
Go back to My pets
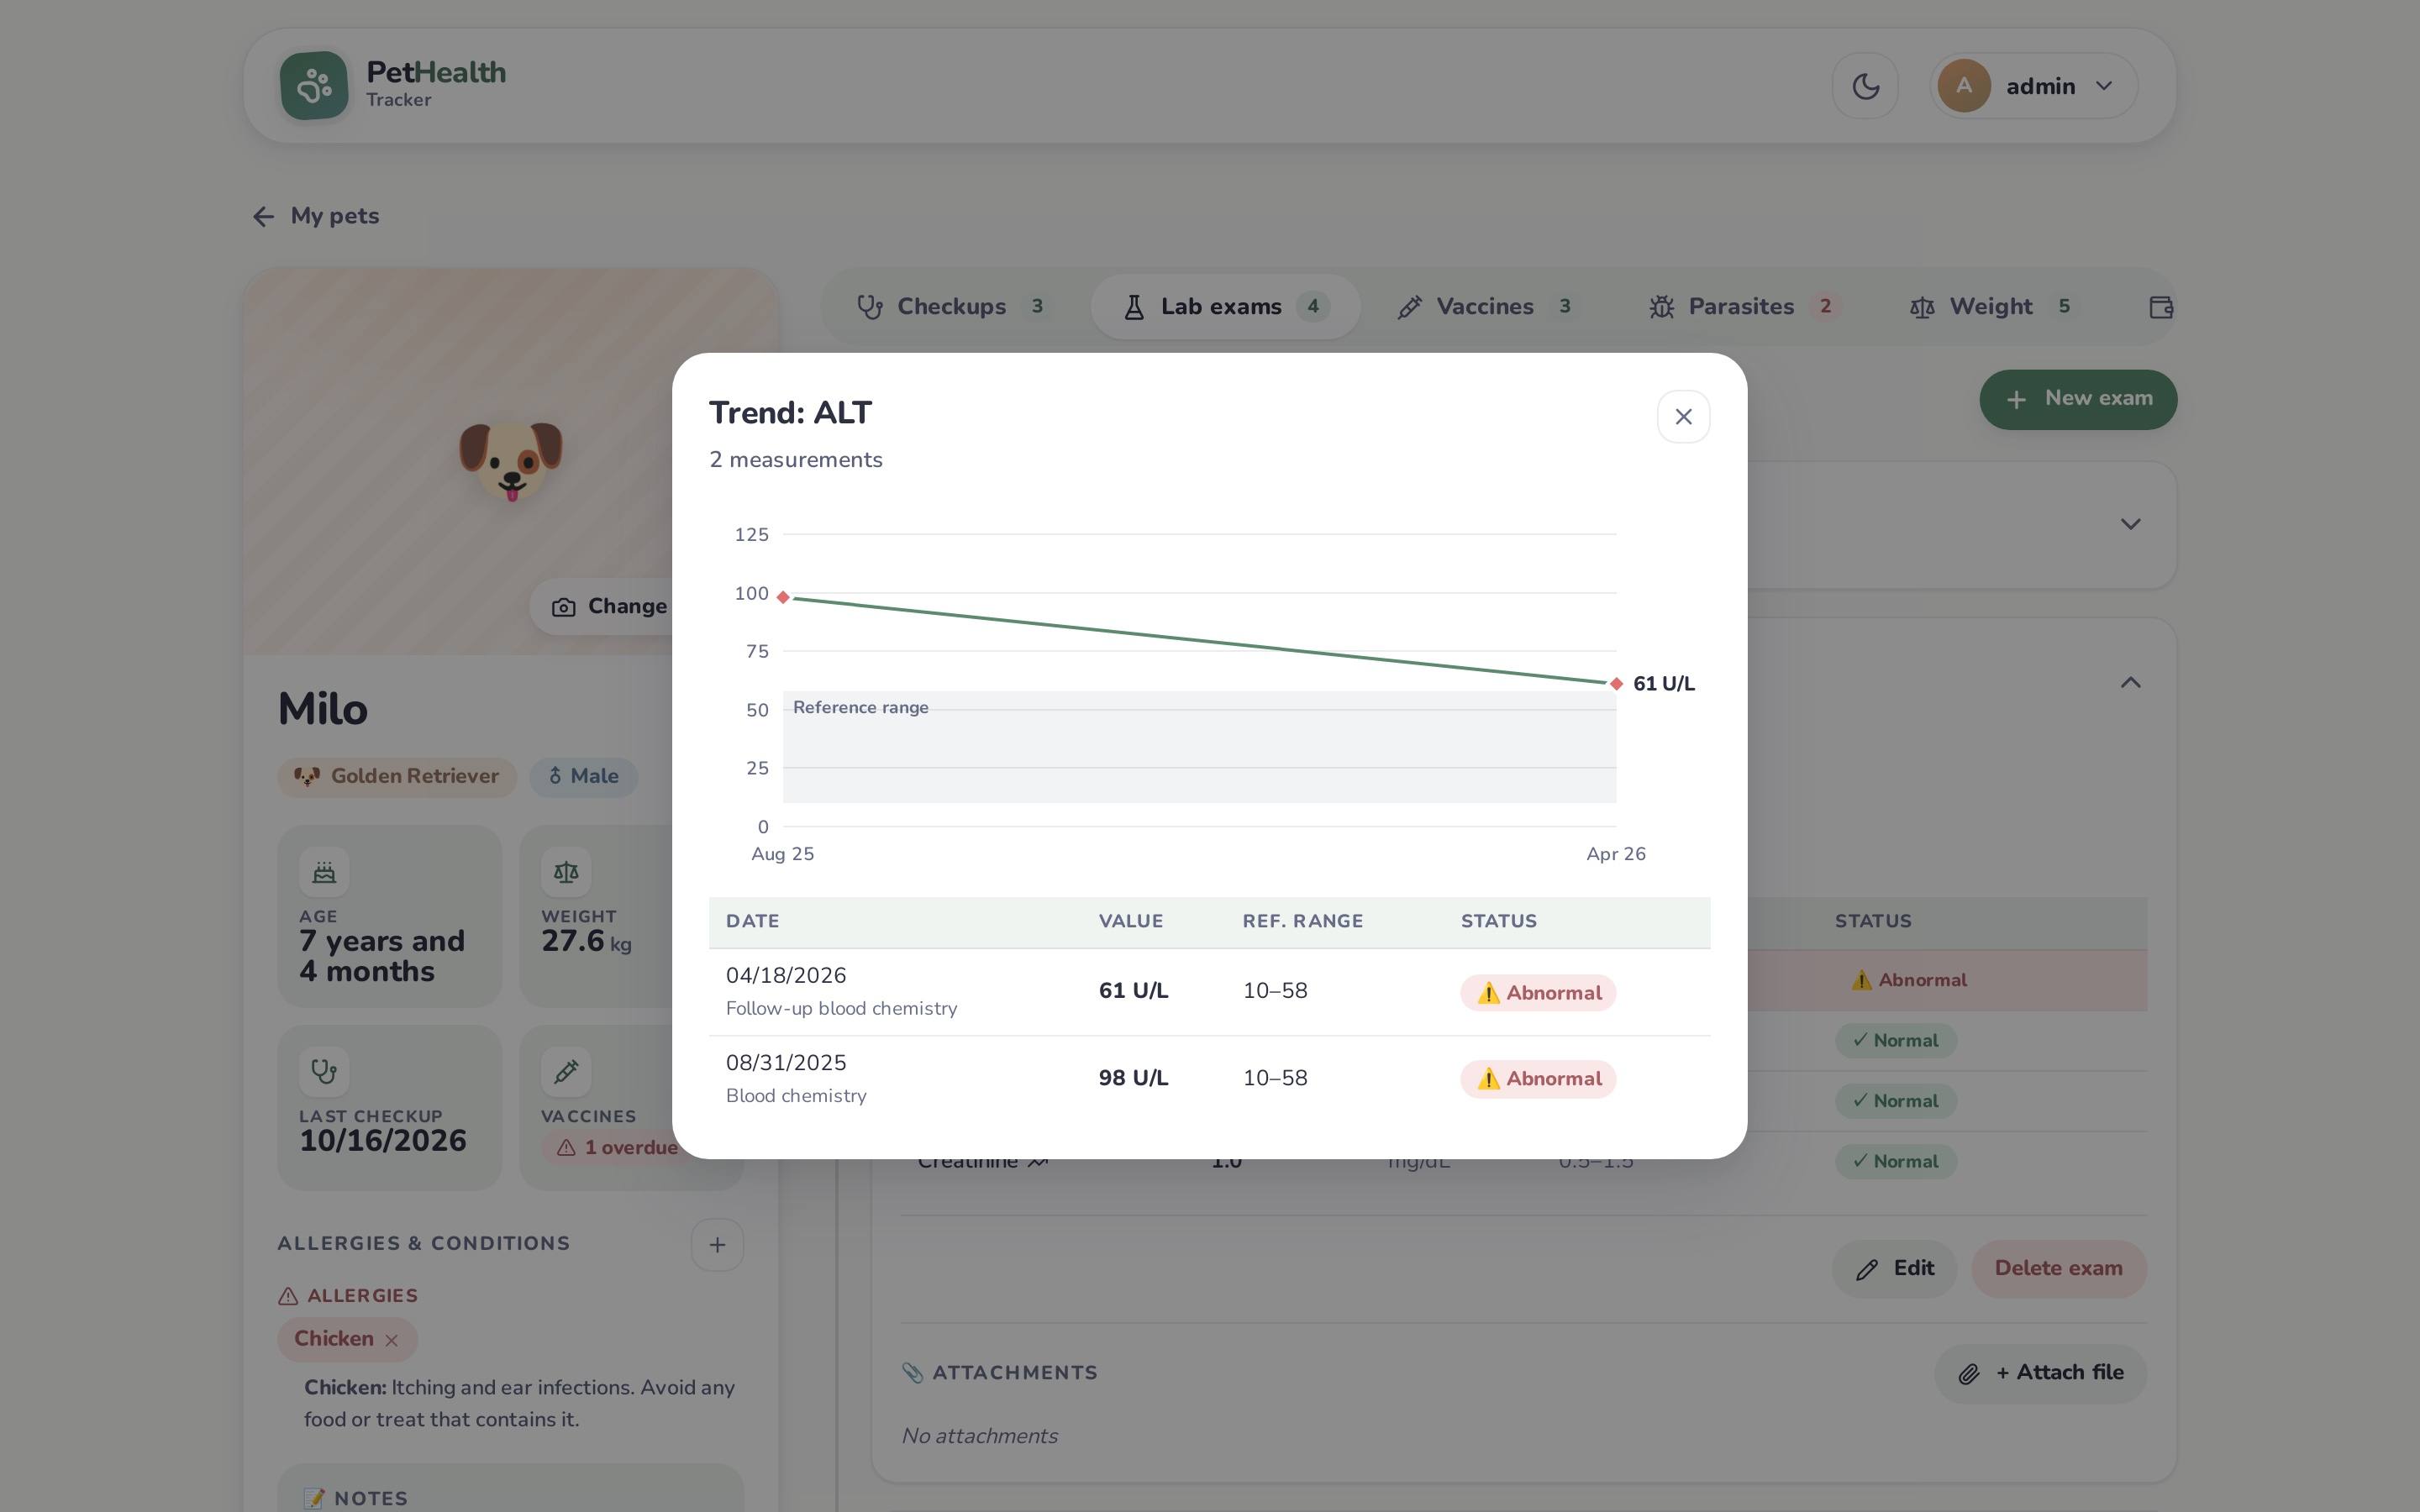(315, 216)
